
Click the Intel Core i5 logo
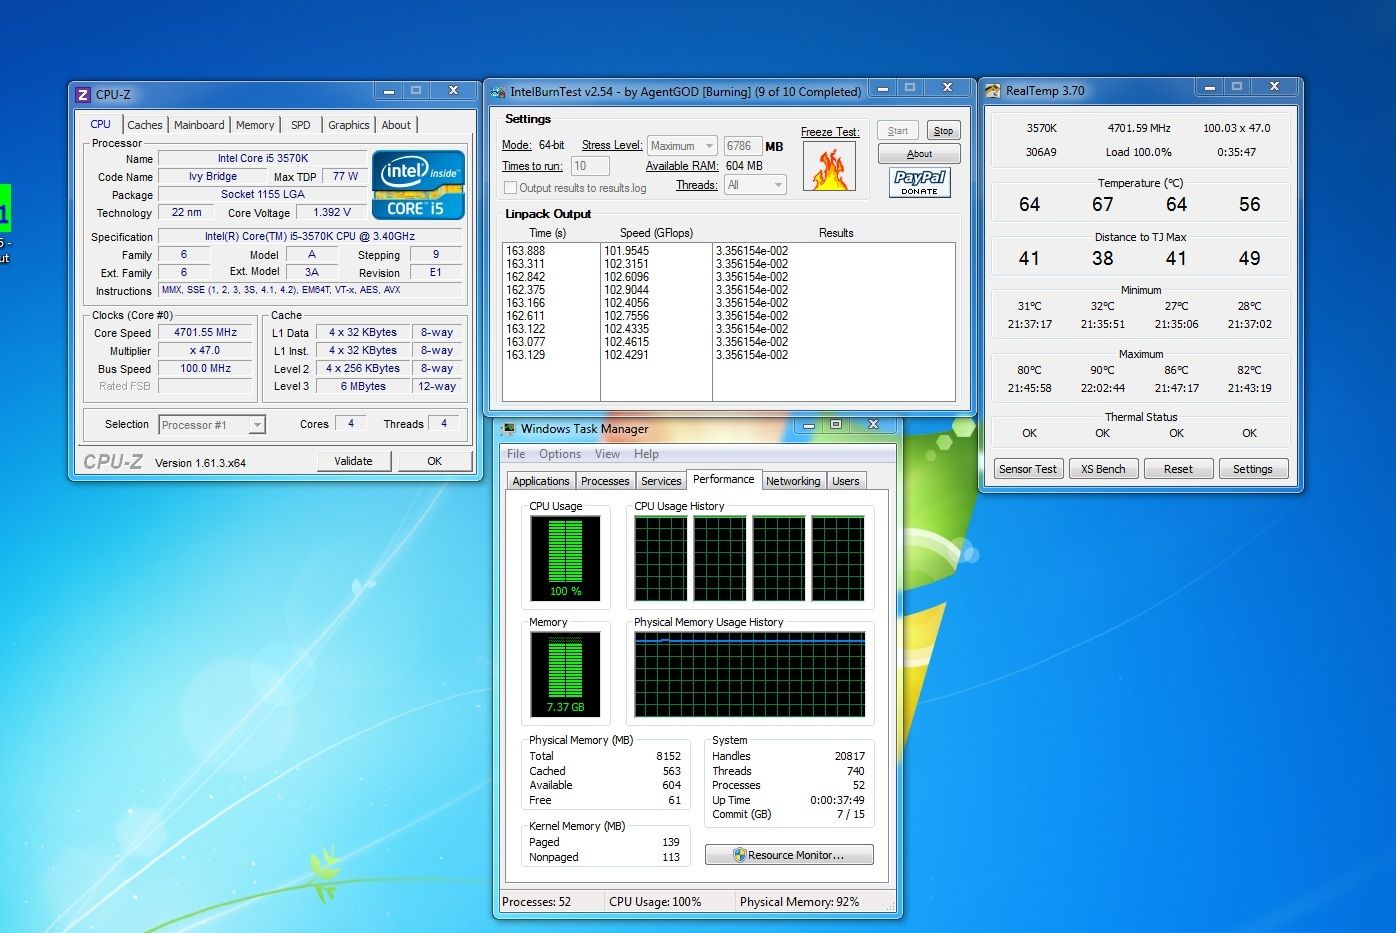pyautogui.click(x=418, y=185)
